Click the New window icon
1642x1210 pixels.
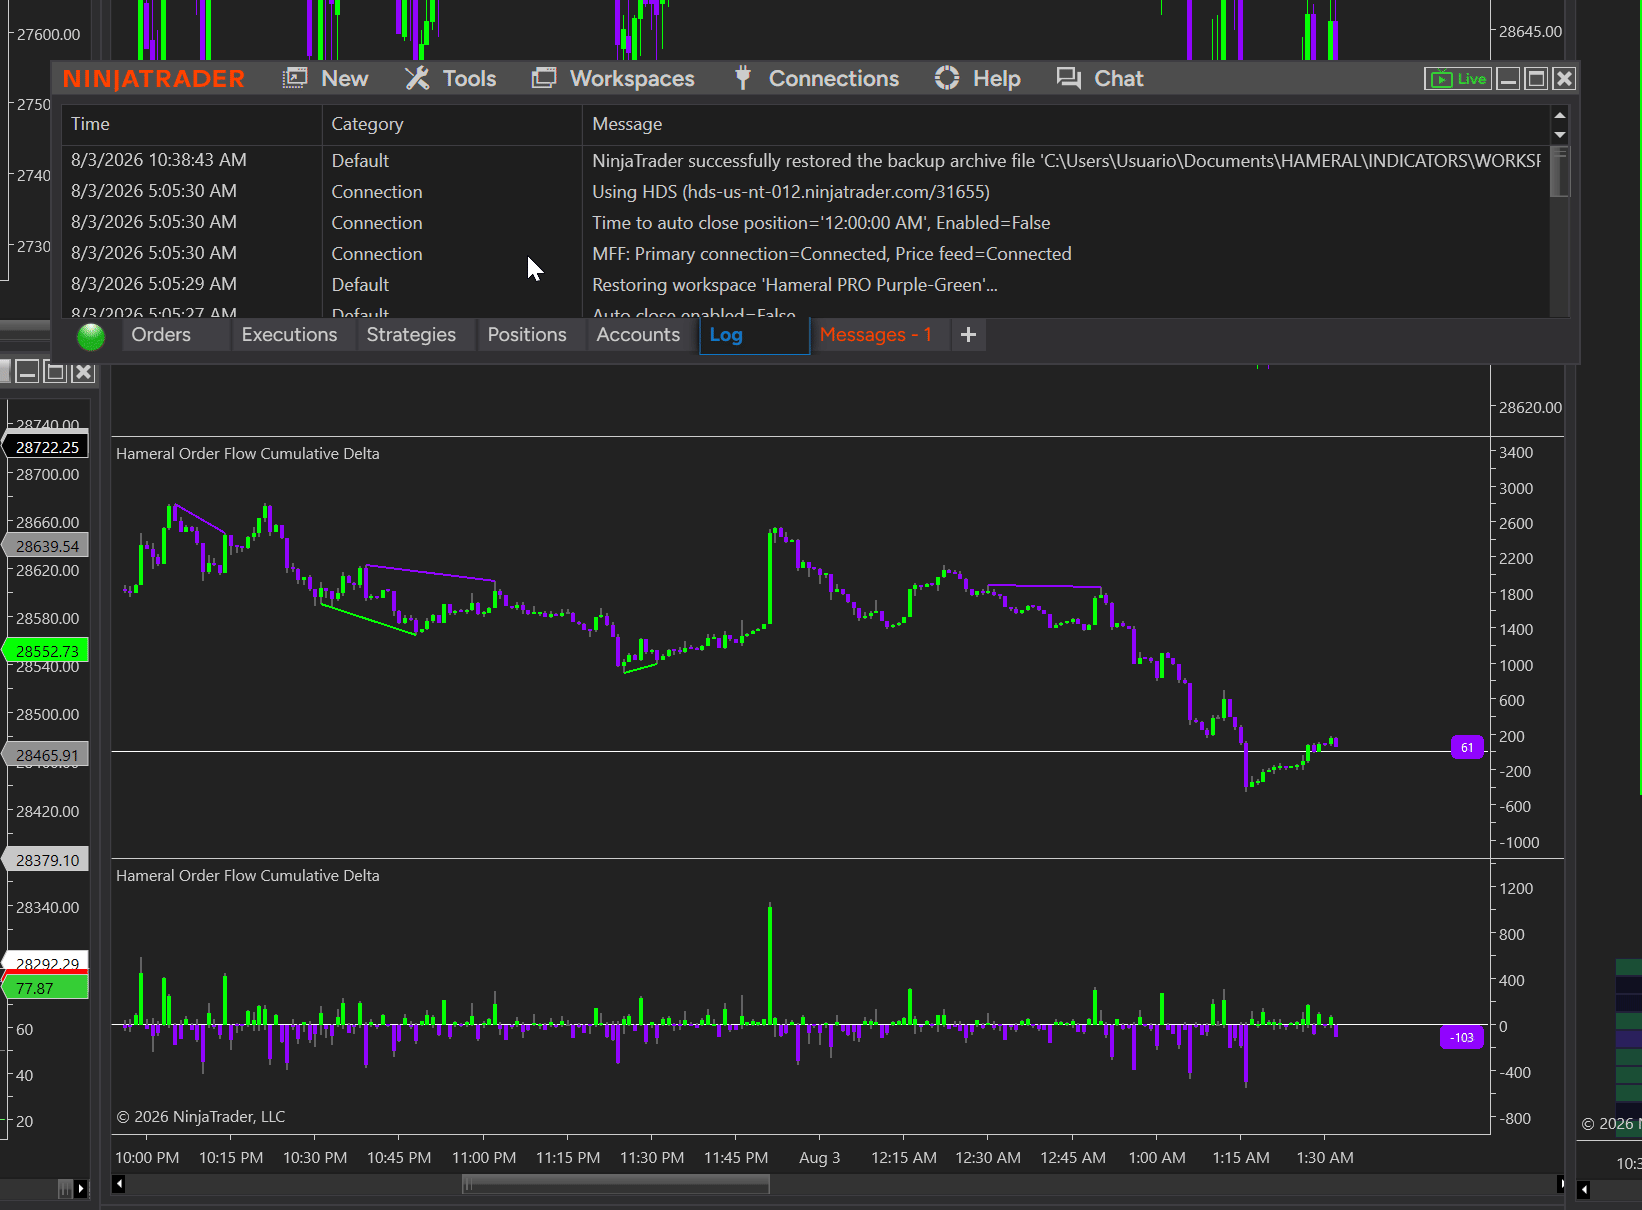tap(295, 79)
